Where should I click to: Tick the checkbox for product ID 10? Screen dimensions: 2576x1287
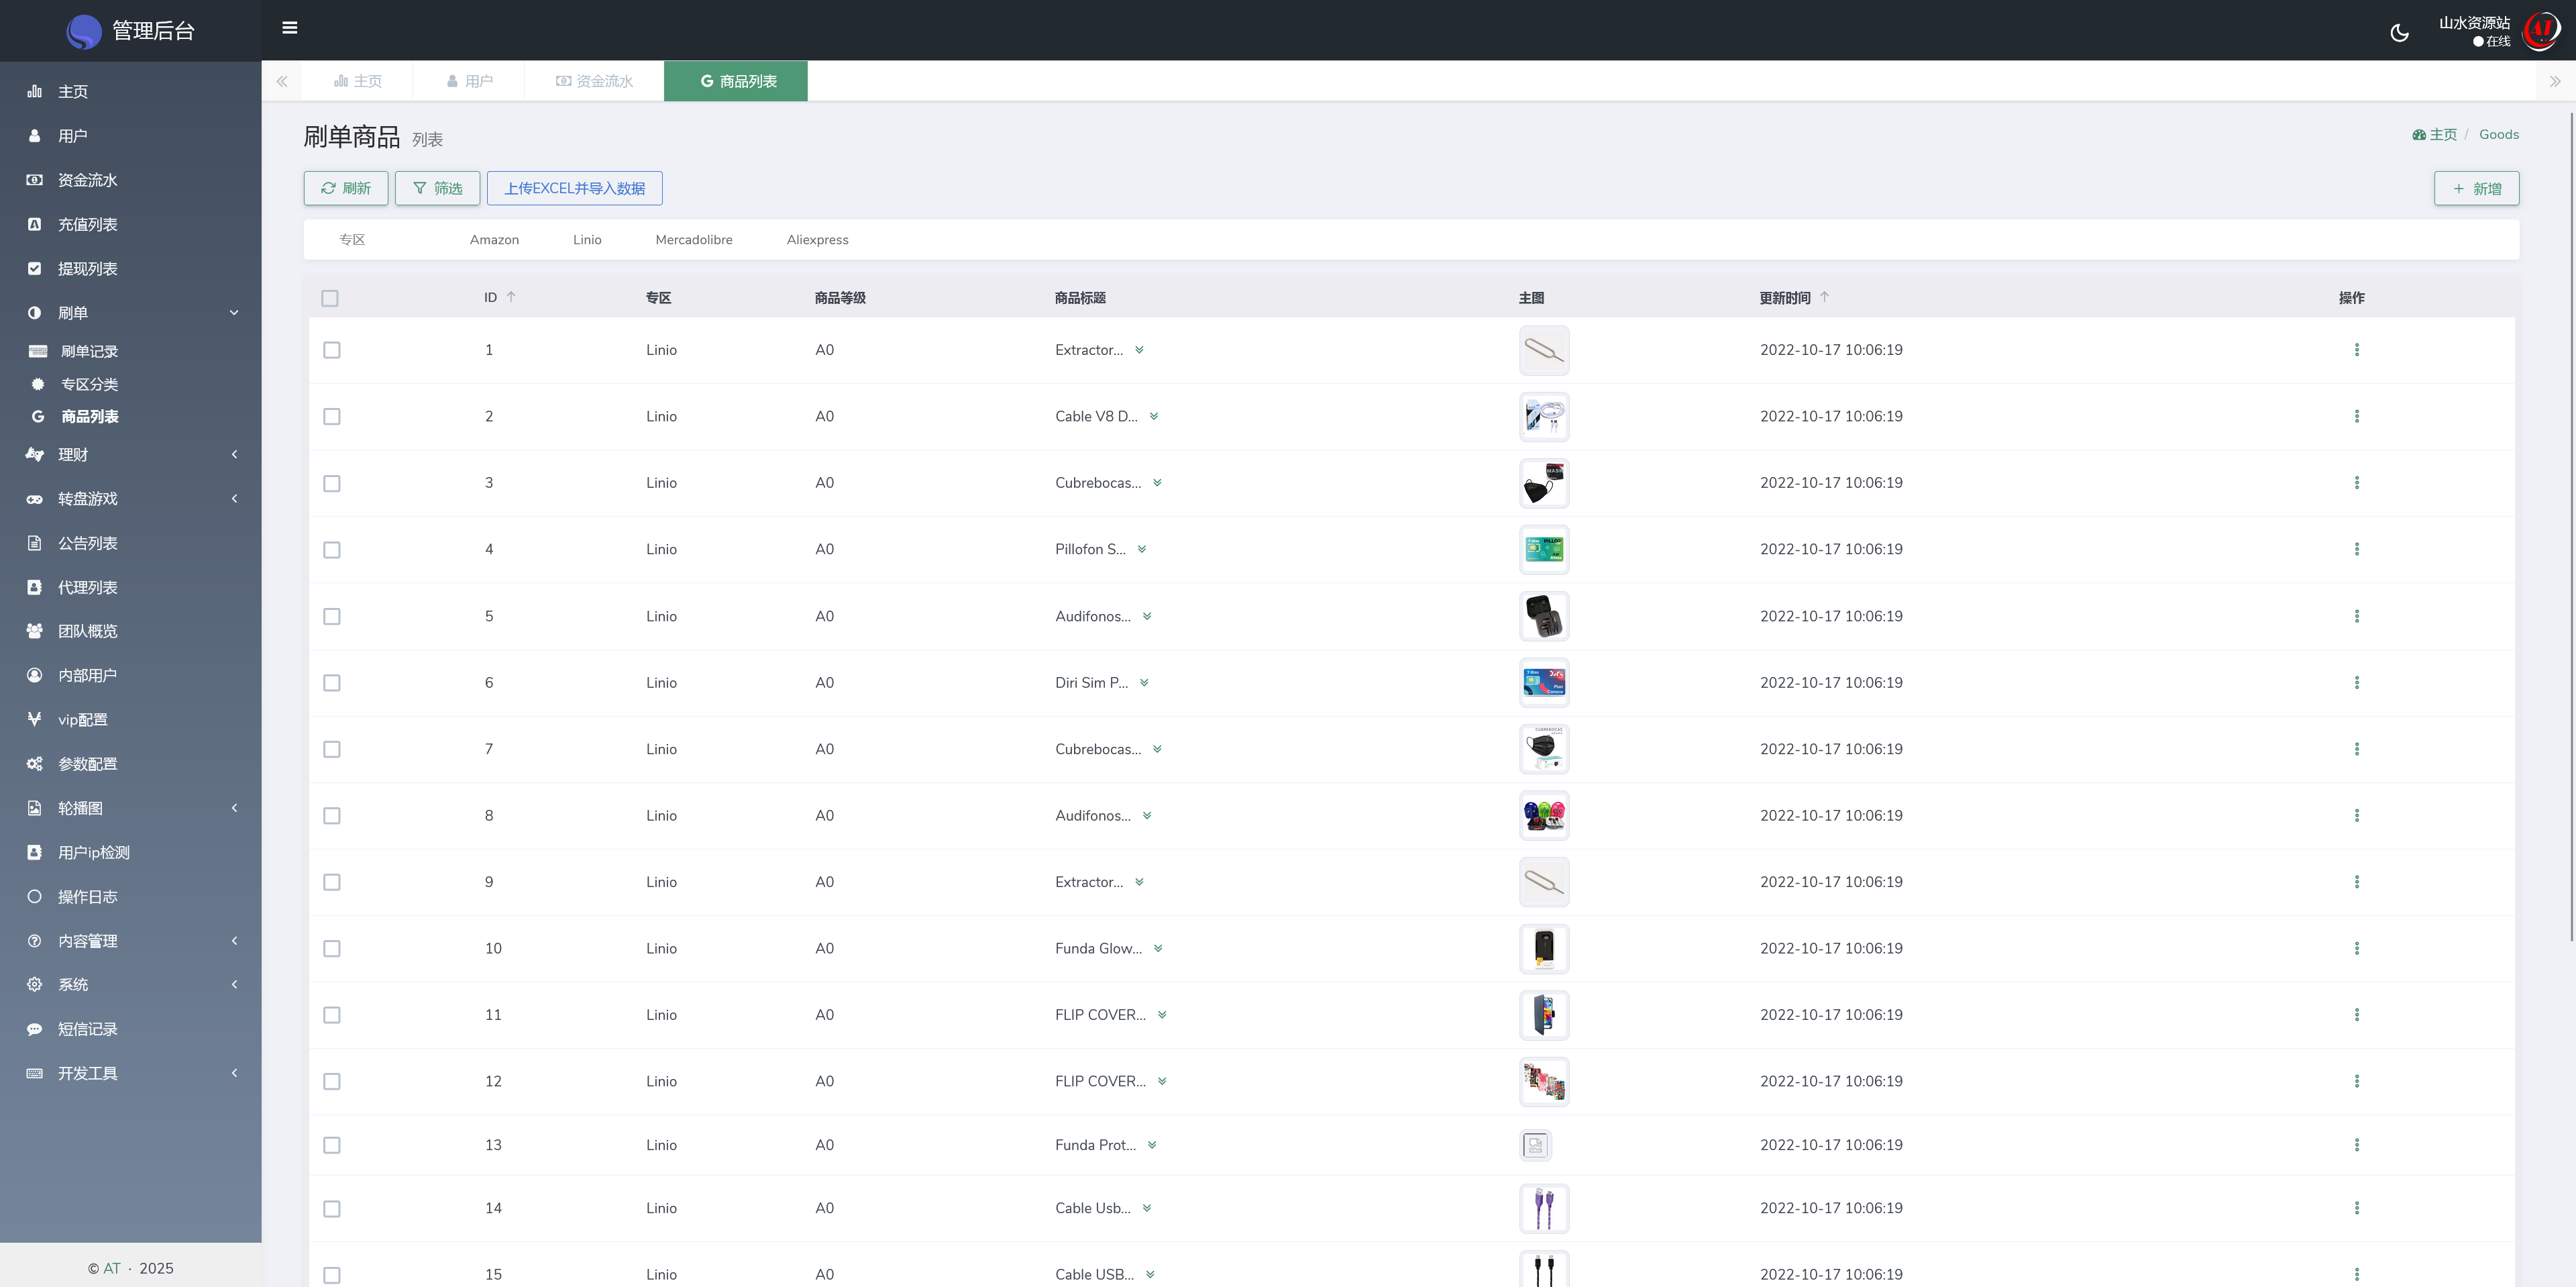point(332,949)
